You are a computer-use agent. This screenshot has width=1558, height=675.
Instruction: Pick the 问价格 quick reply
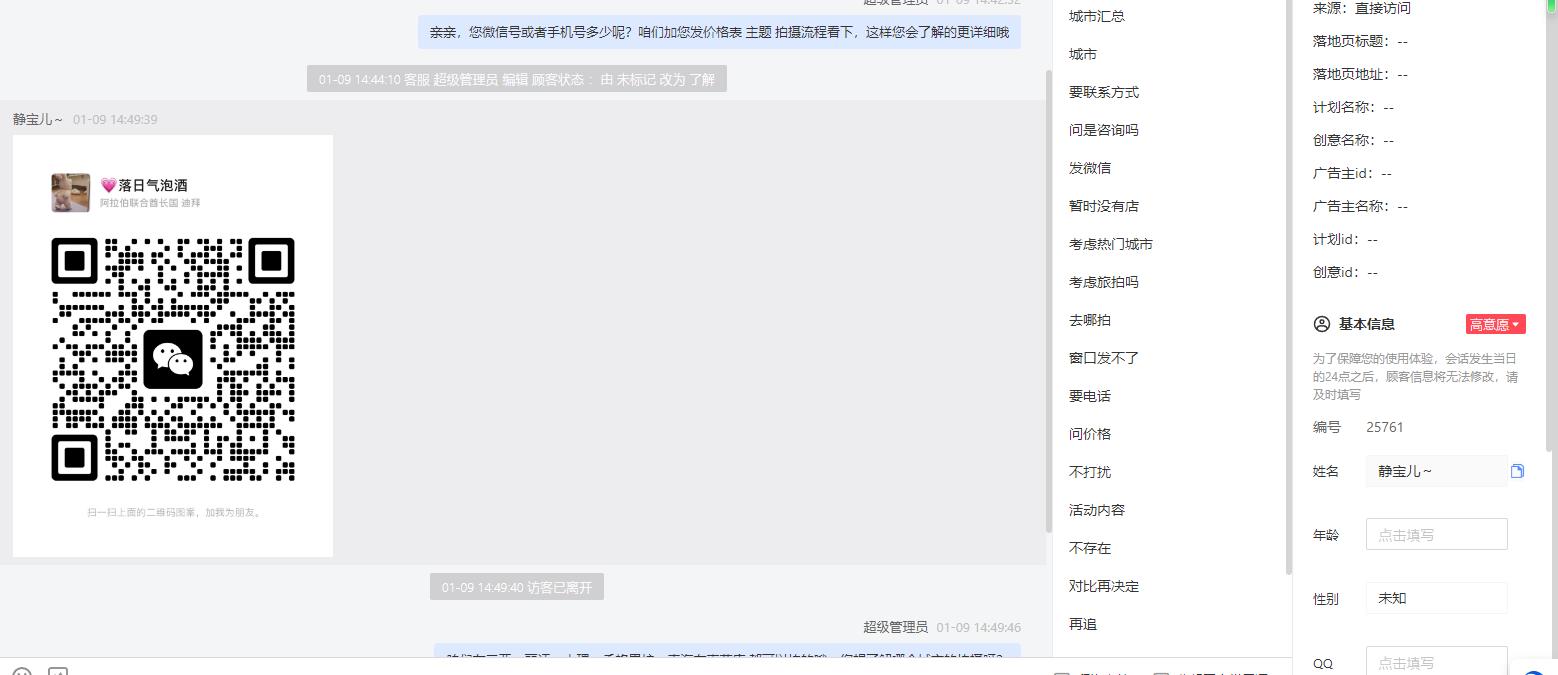1090,434
